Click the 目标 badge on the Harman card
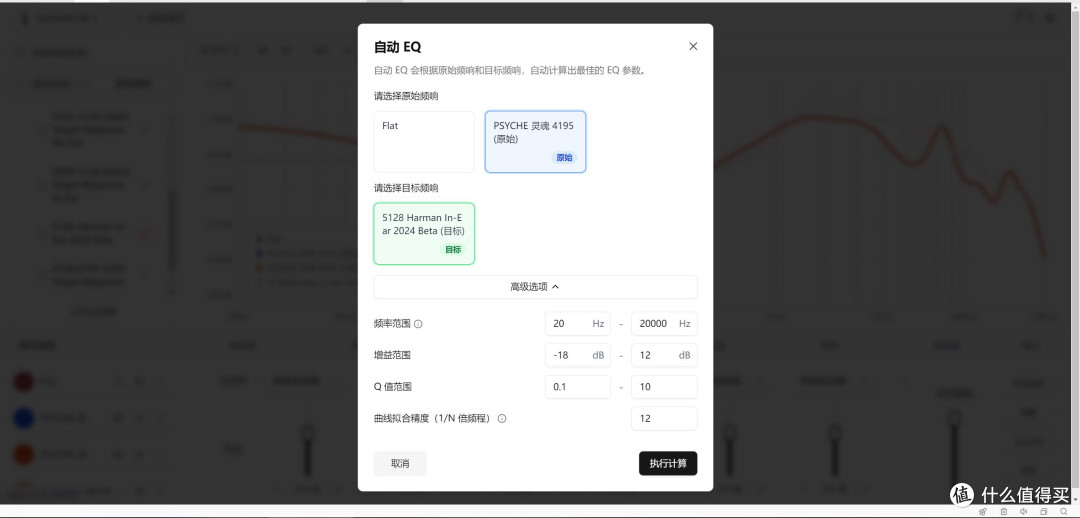 (453, 249)
